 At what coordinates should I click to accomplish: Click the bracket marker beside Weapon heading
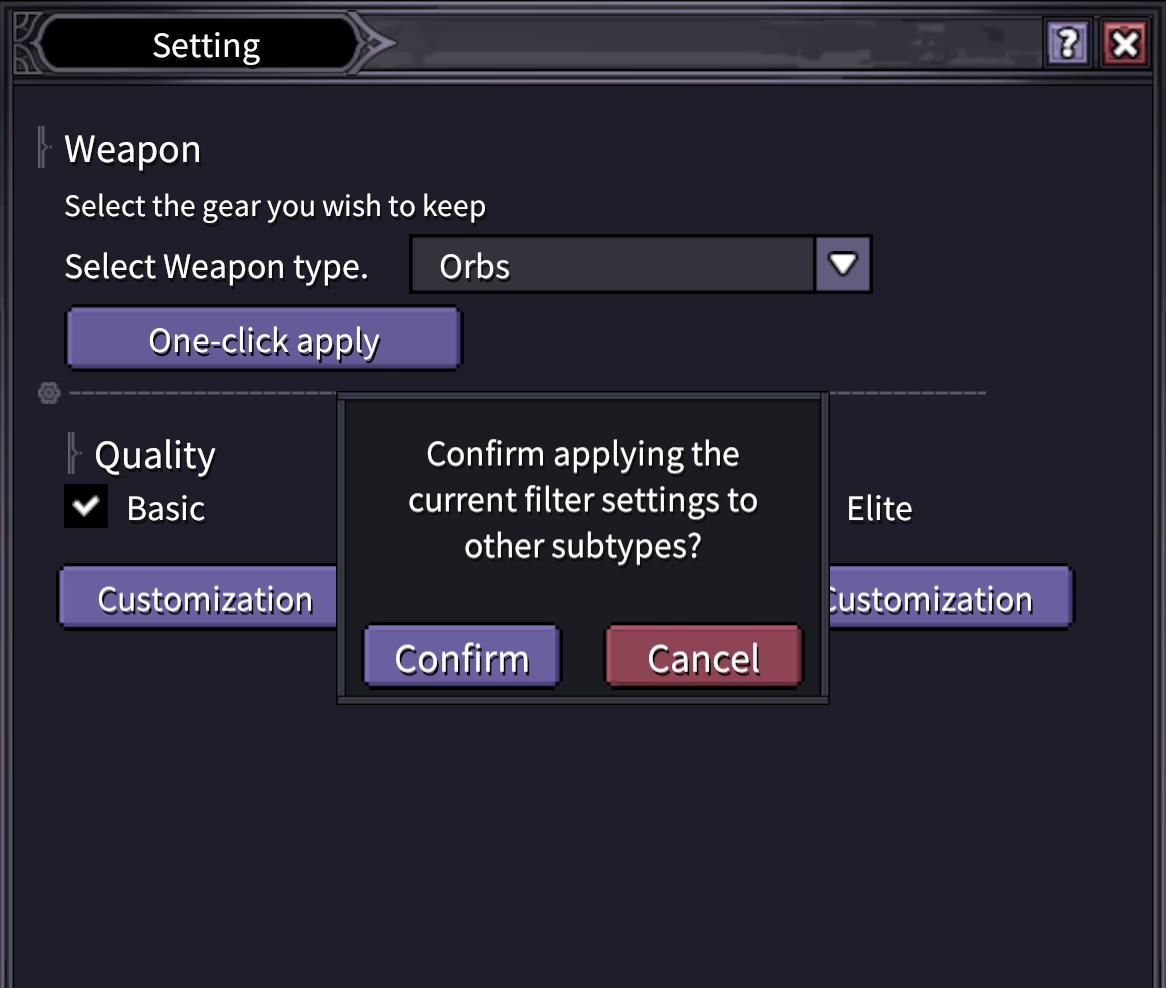click(43, 147)
